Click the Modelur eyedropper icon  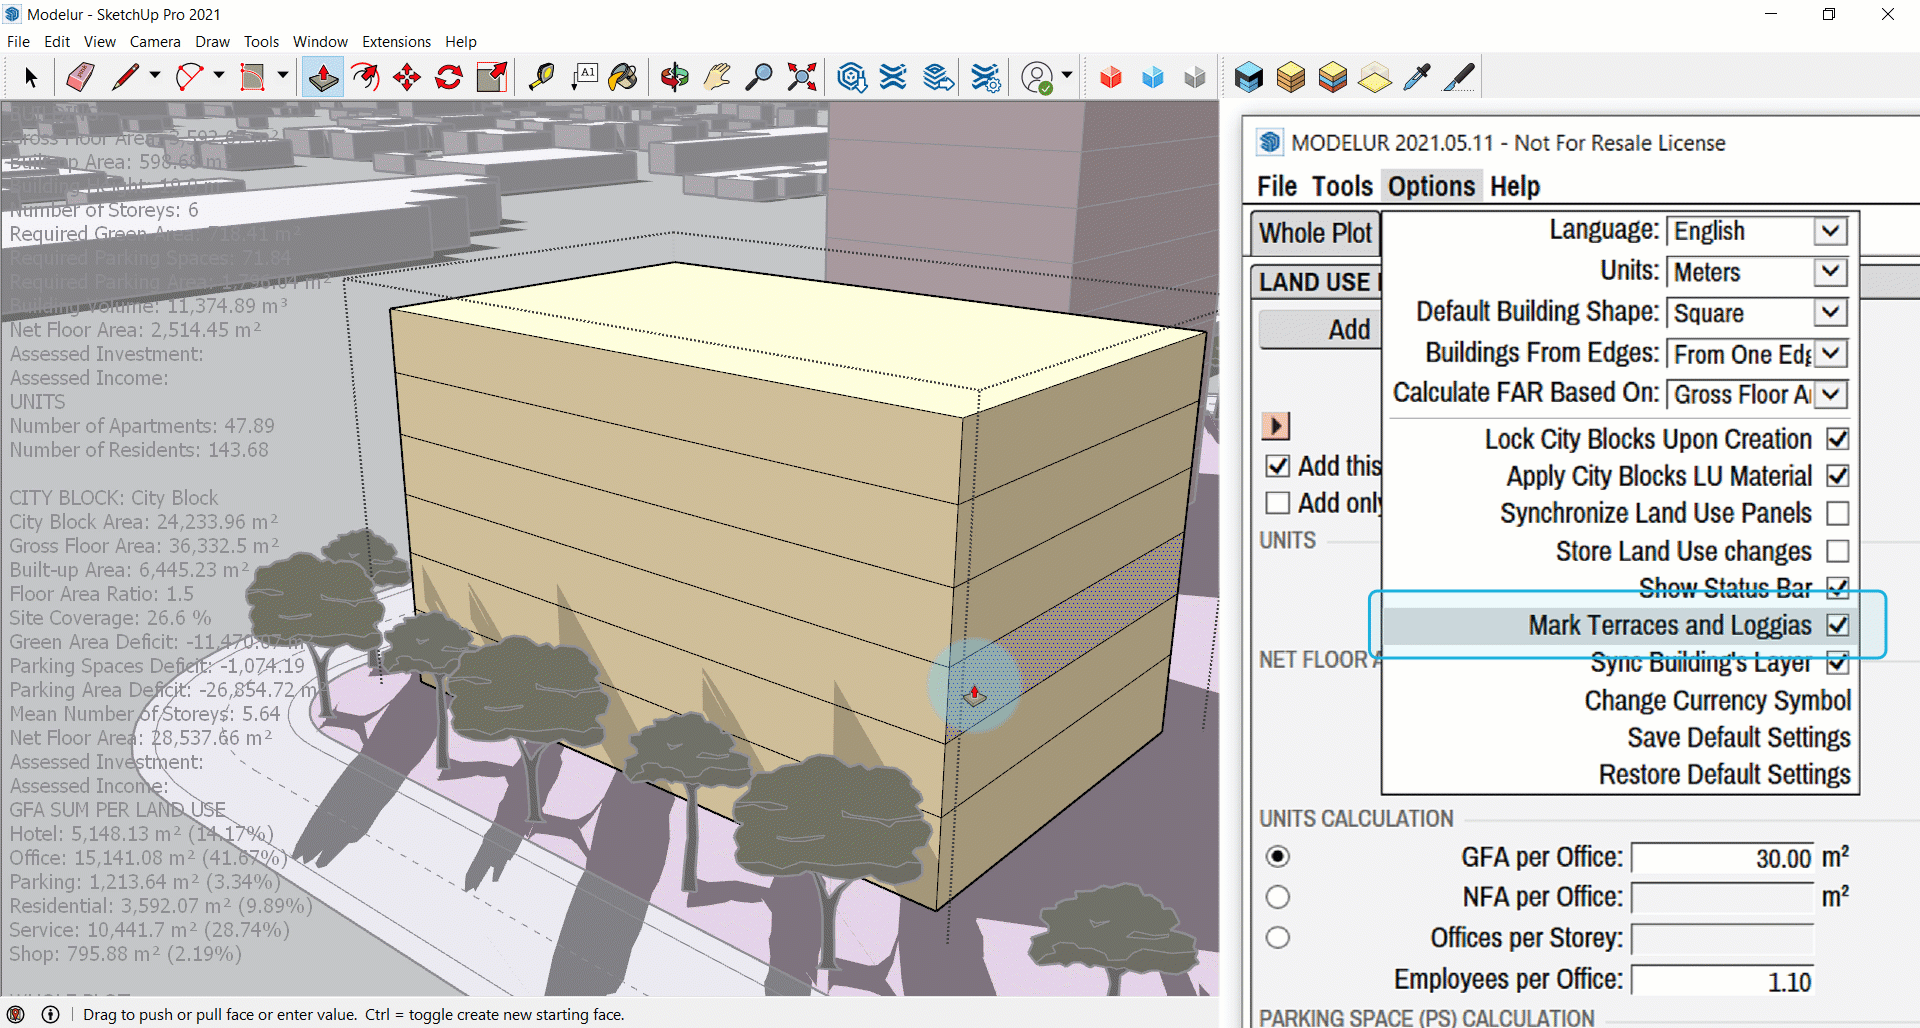click(1417, 77)
